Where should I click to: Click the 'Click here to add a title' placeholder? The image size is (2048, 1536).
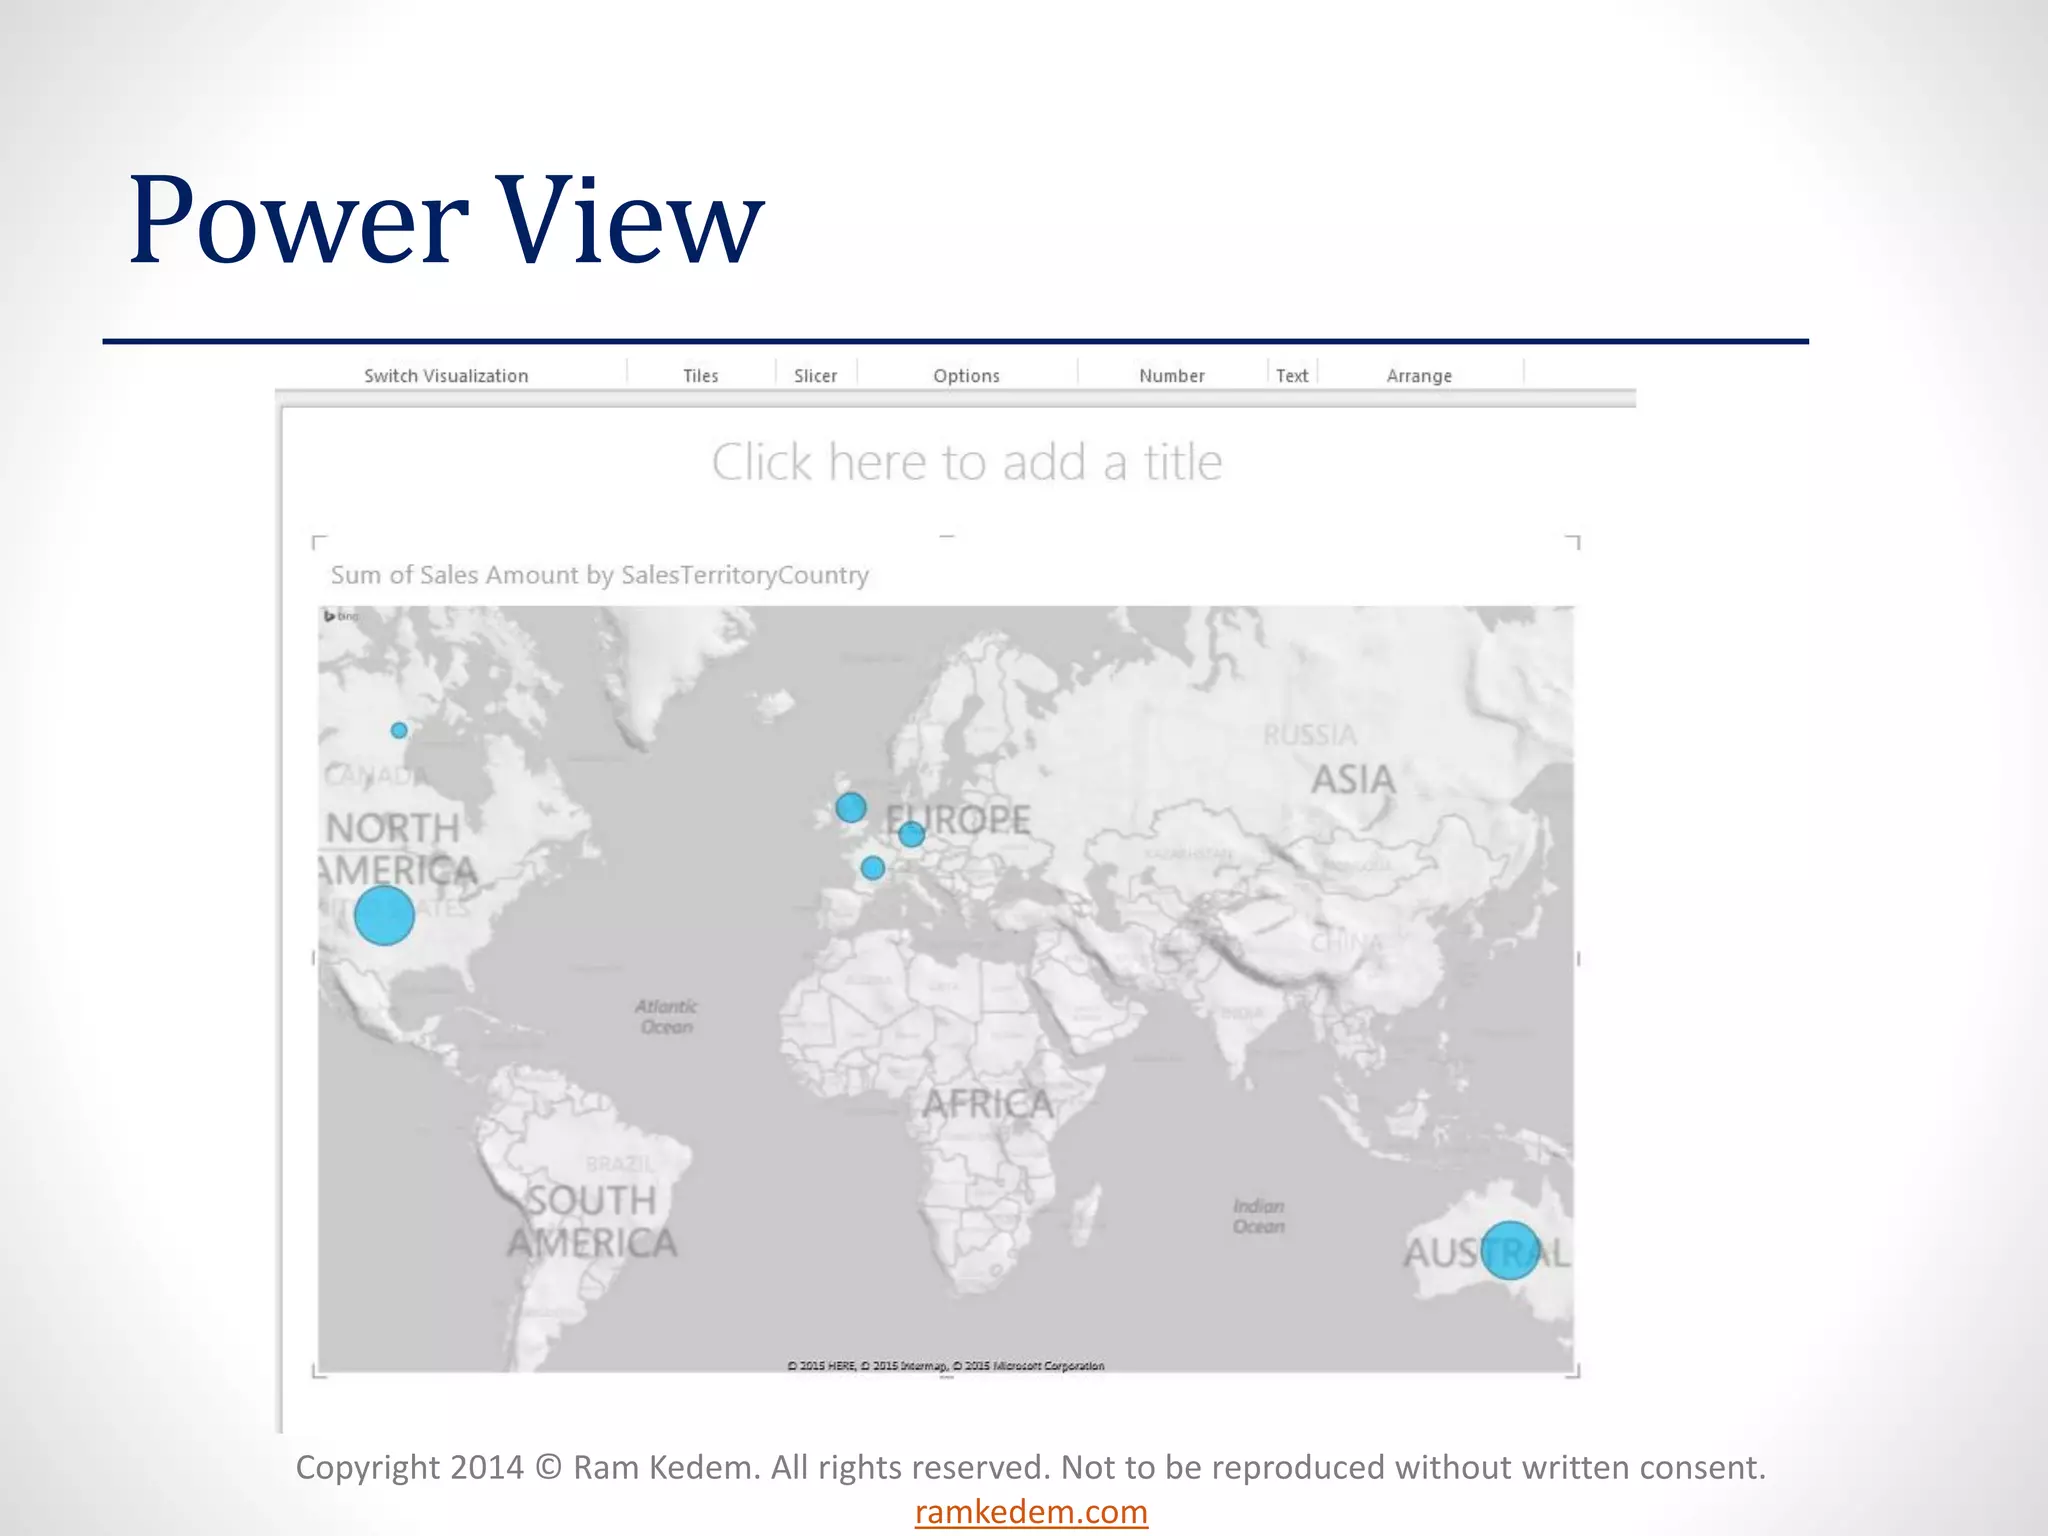(x=966, y=463)
